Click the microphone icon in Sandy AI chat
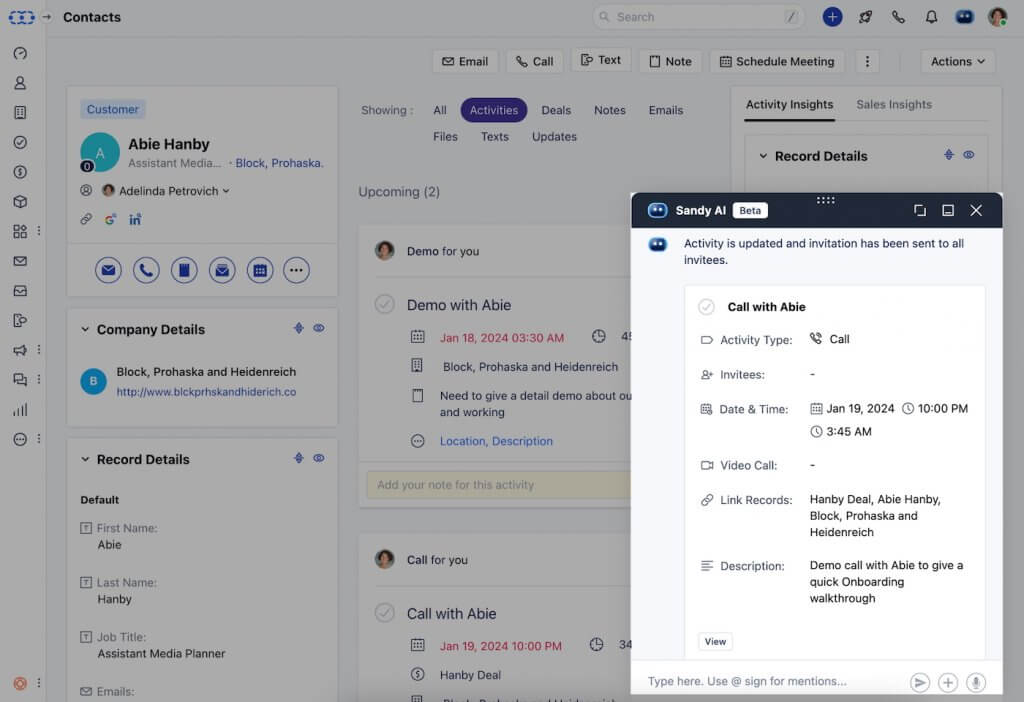The image size is (1024, 702). point(975,681)
